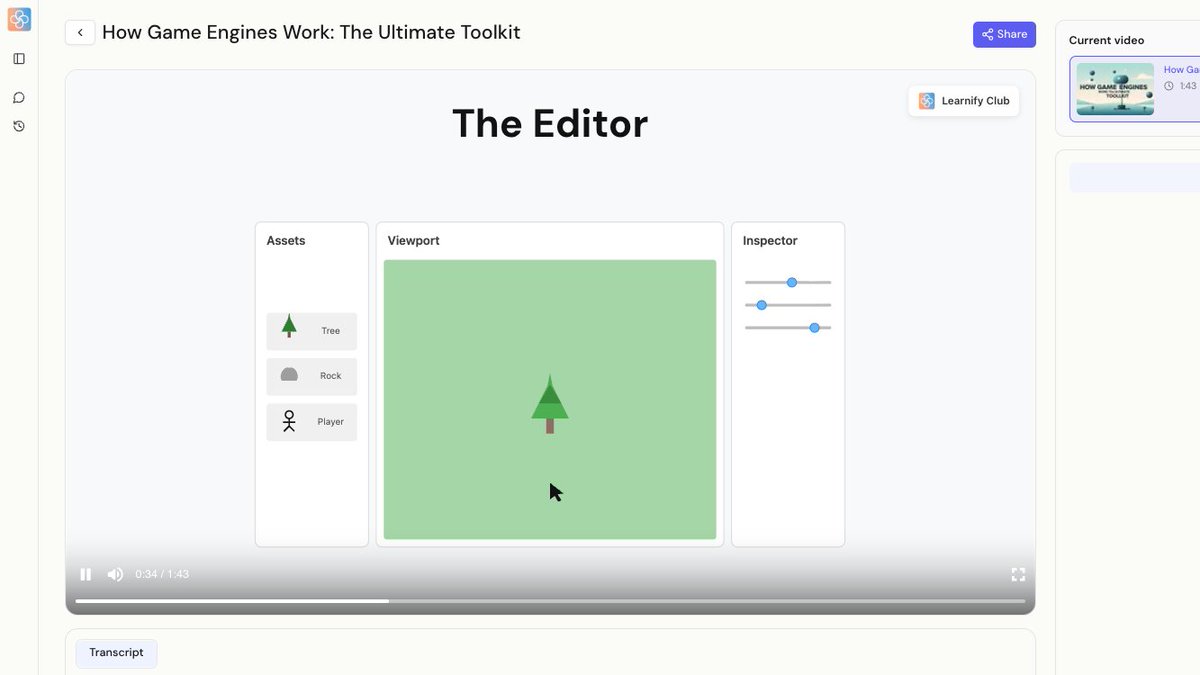The image size is (1200, 675).
Task: Click the 'Current video' heading
Action: pos(1107,41)
